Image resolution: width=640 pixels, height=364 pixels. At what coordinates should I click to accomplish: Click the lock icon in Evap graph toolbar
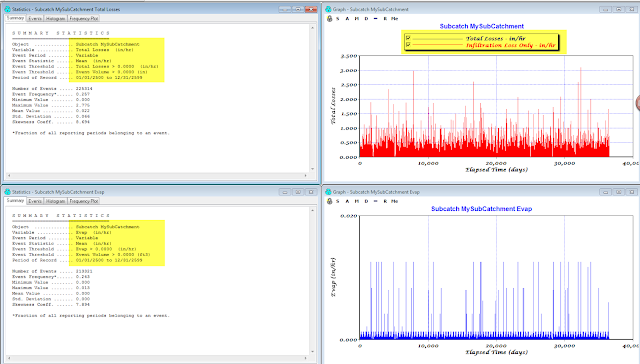[329, 201]
